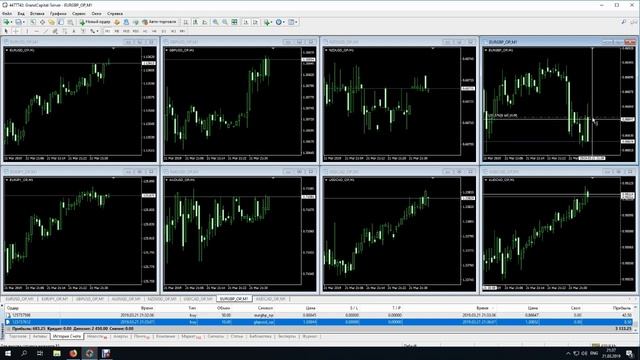Open the Templates icon

point(291,22)
